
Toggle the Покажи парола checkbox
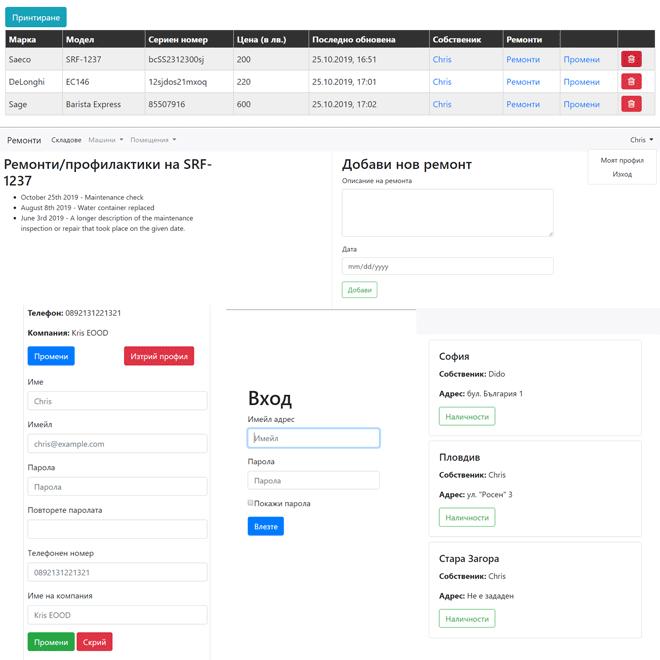(x=250, y=503)
